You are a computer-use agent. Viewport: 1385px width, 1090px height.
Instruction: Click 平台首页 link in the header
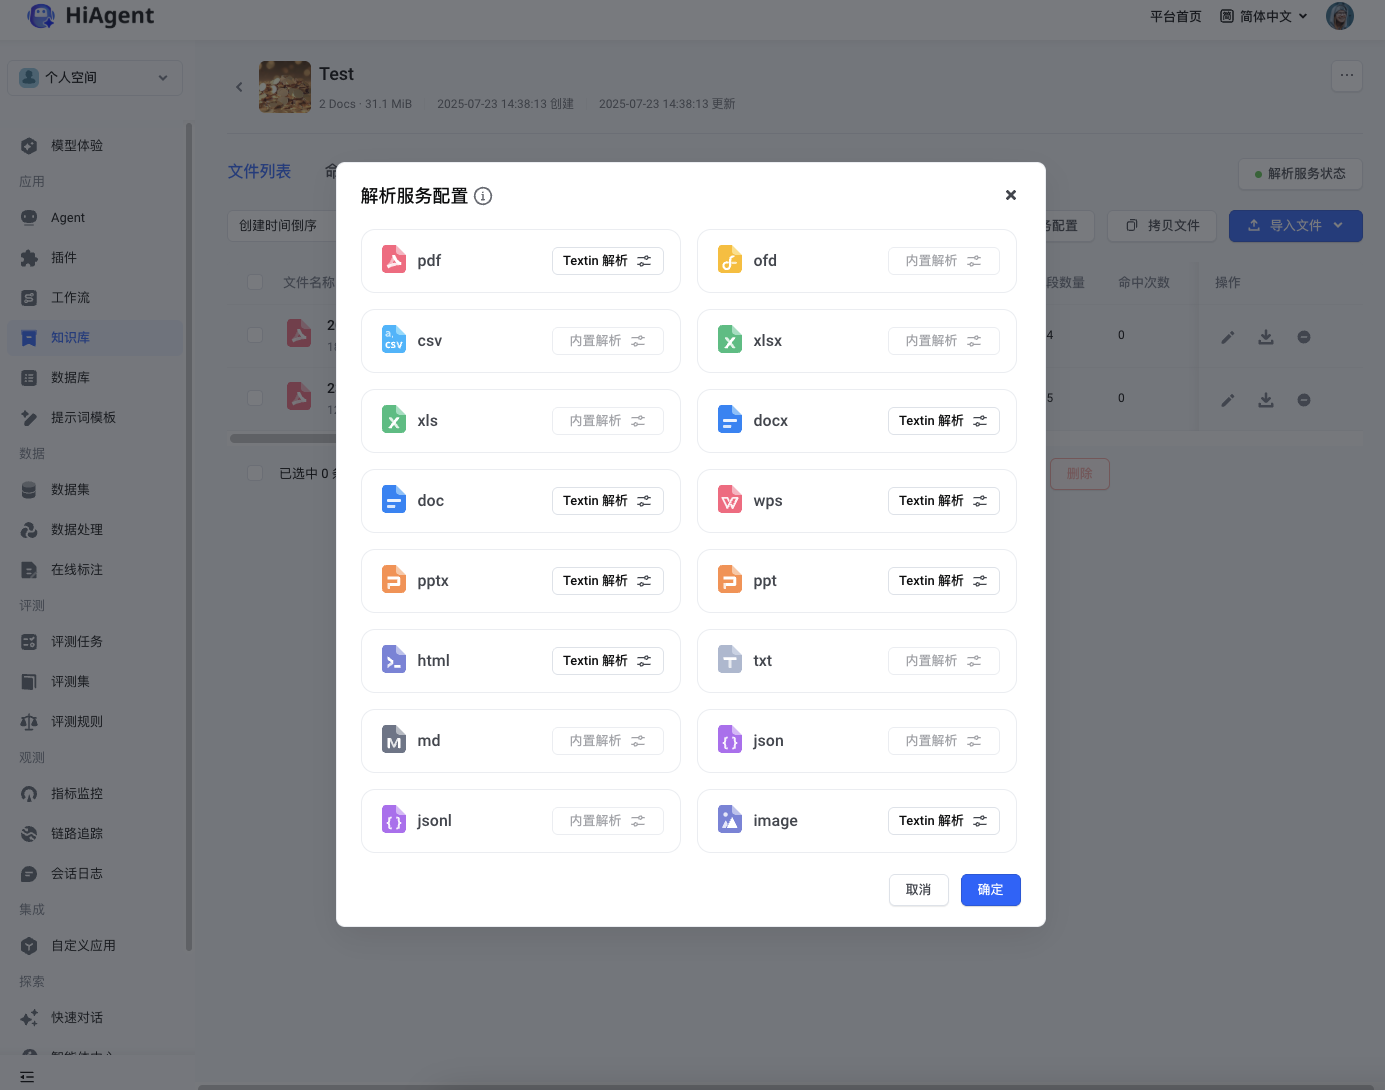tap(1176, 16)
